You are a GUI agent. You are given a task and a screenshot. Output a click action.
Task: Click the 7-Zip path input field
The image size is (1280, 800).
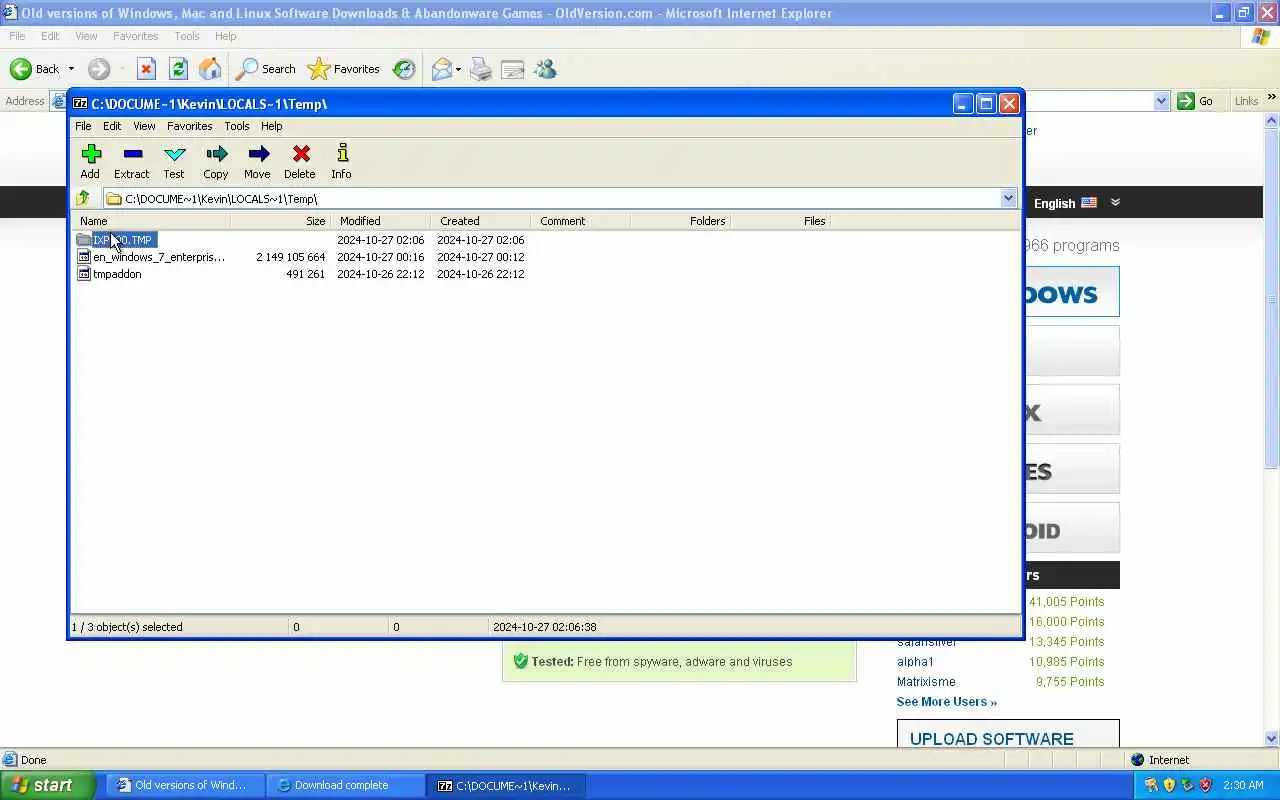point(551,198)
